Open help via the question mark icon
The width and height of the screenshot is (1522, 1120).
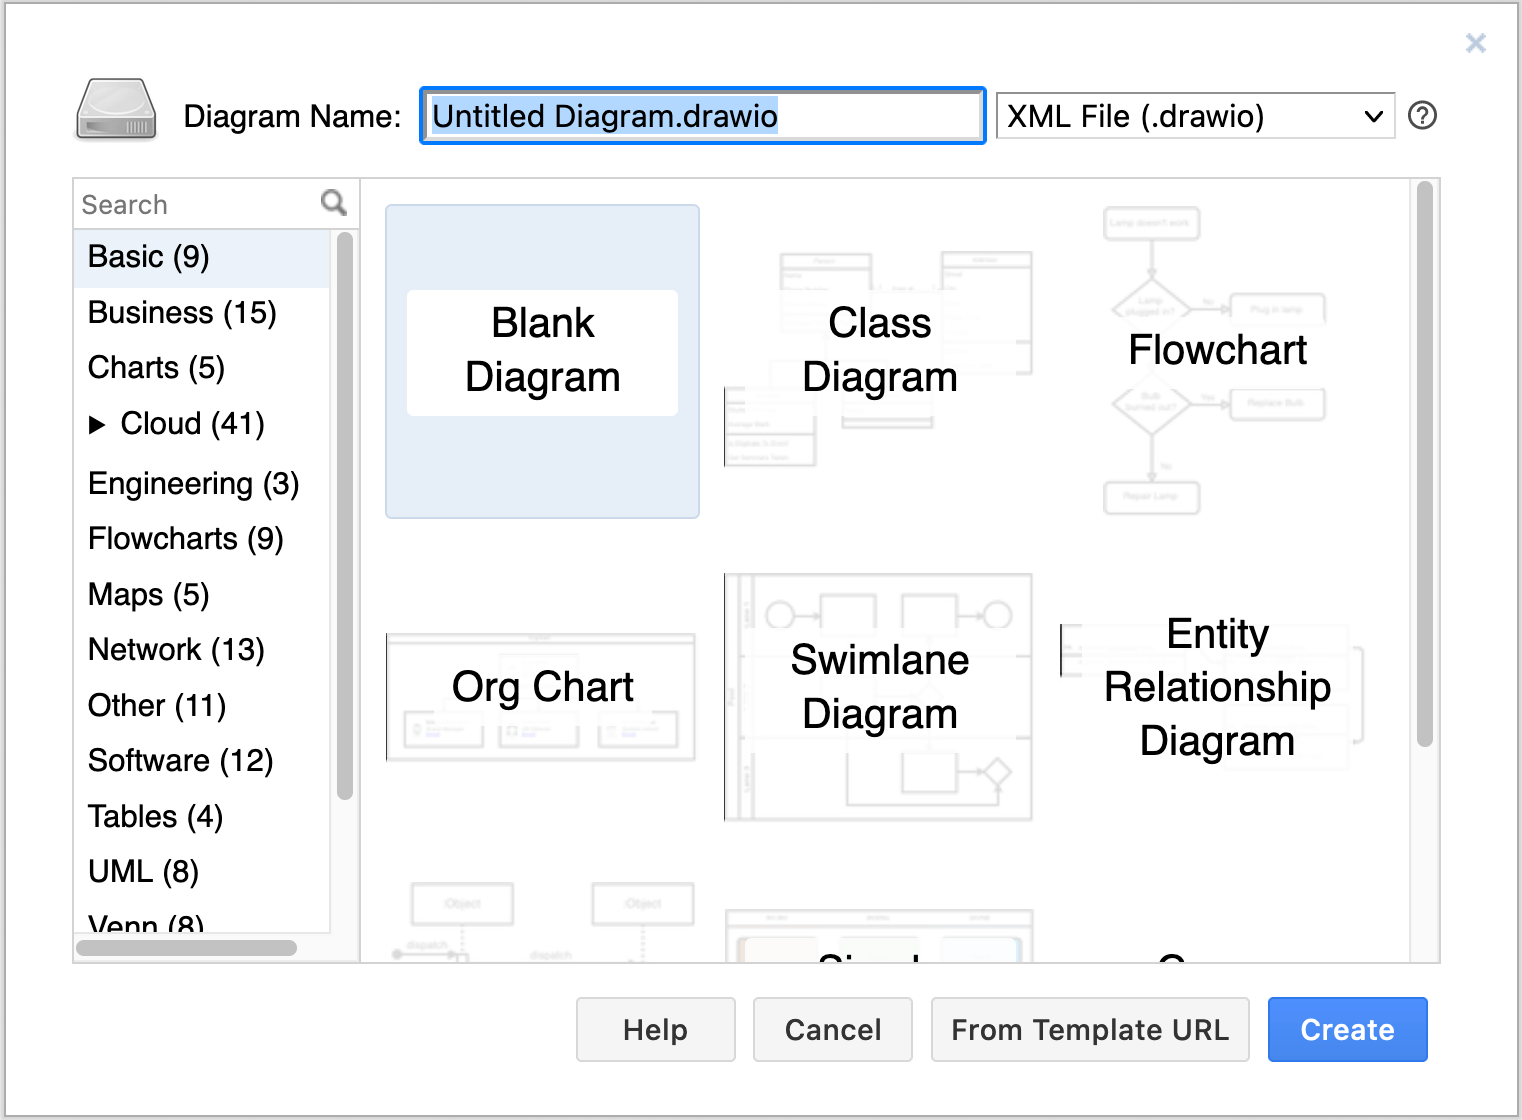tap(1421, 116)
